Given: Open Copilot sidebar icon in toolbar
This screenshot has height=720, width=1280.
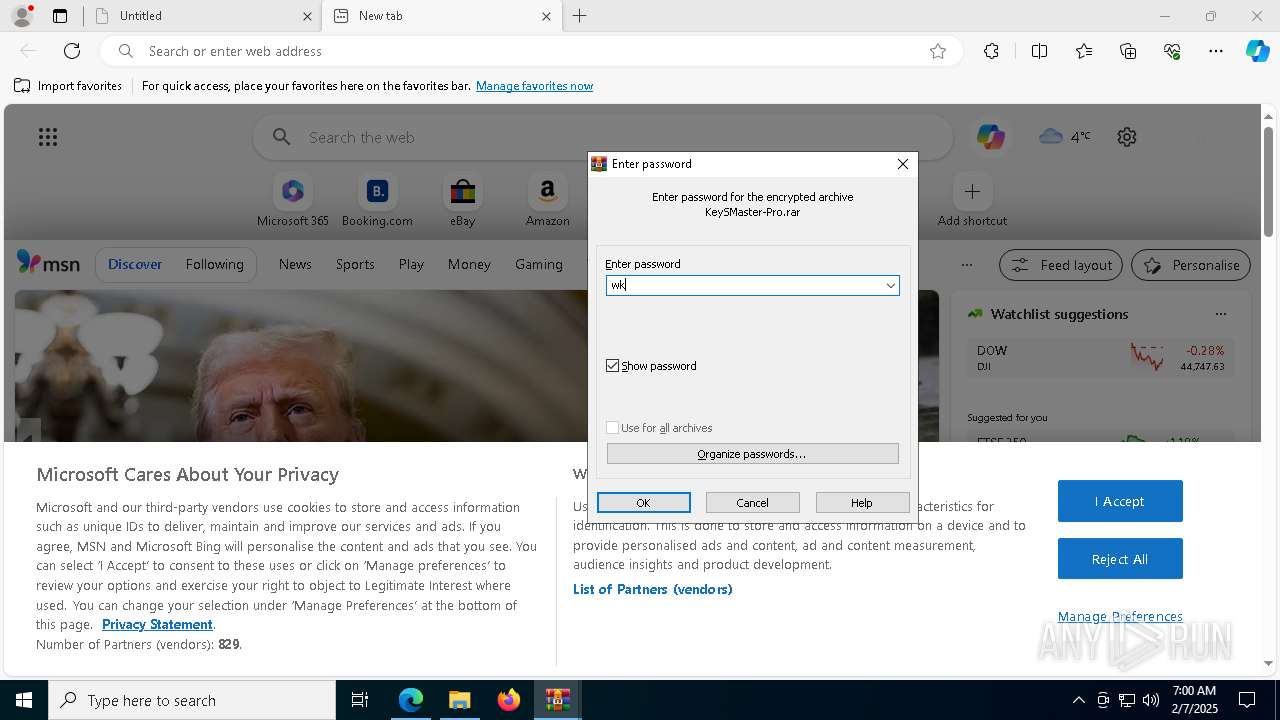Looking at the screenshot, I should [1257, 51].
